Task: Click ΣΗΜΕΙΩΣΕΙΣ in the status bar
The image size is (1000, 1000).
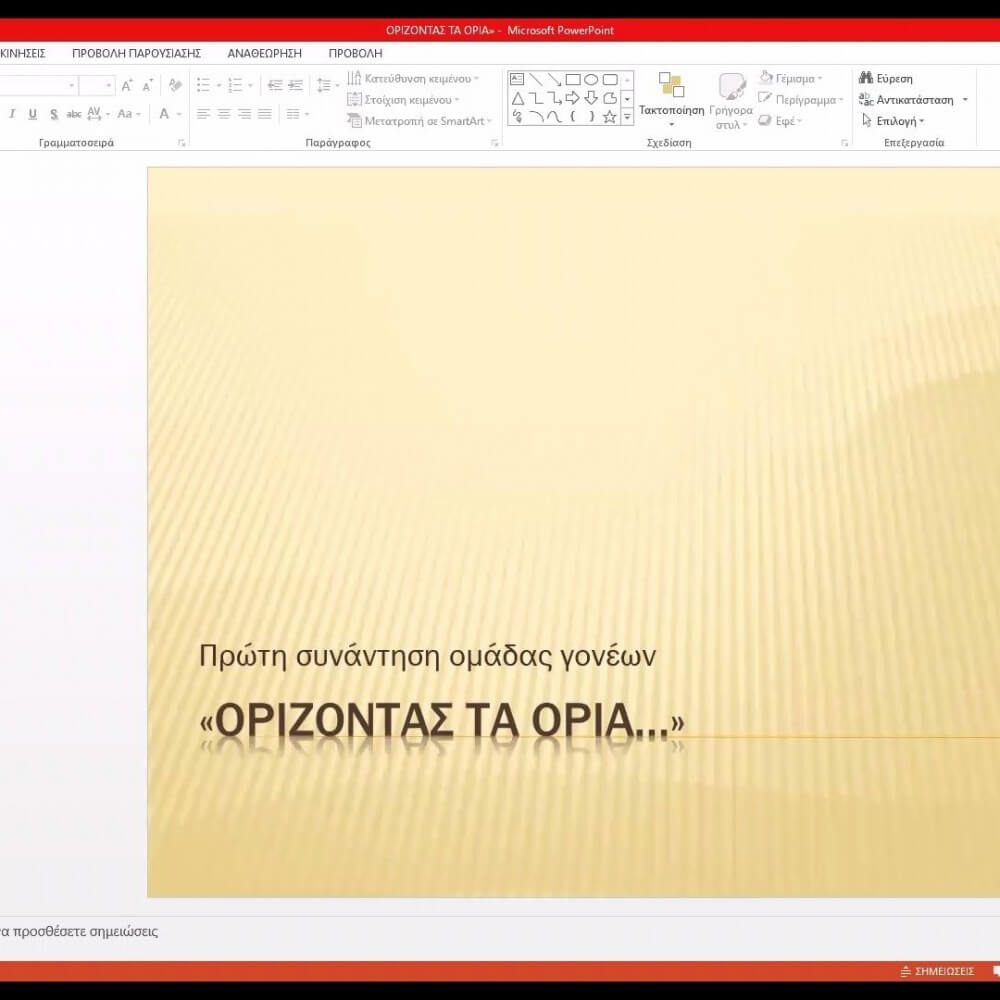Action: point(937,971)
